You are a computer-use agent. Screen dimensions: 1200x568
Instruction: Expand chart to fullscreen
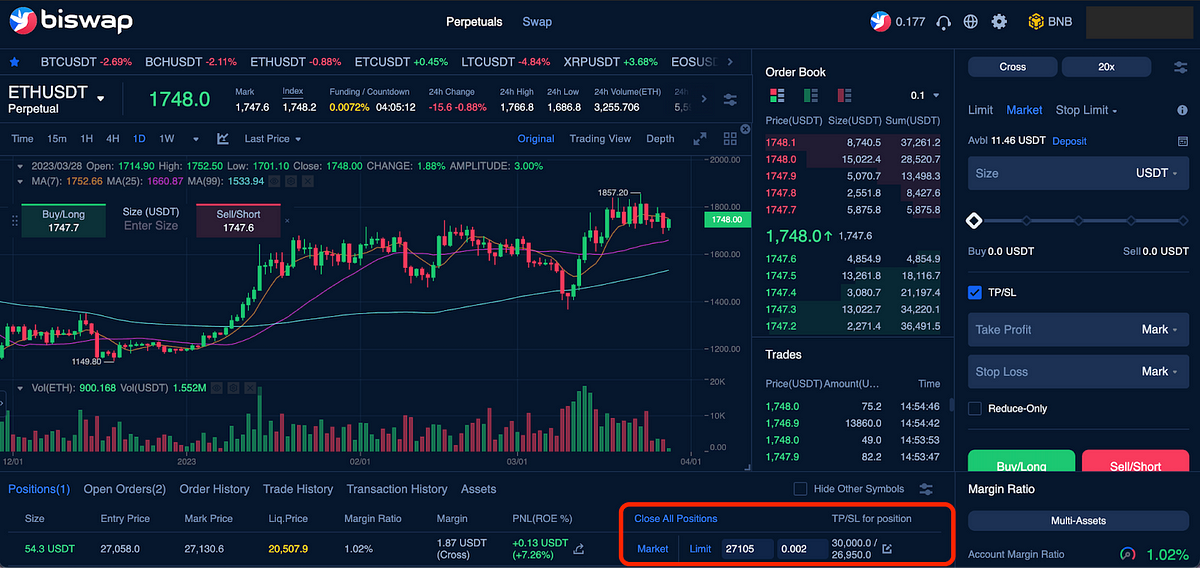700,139
